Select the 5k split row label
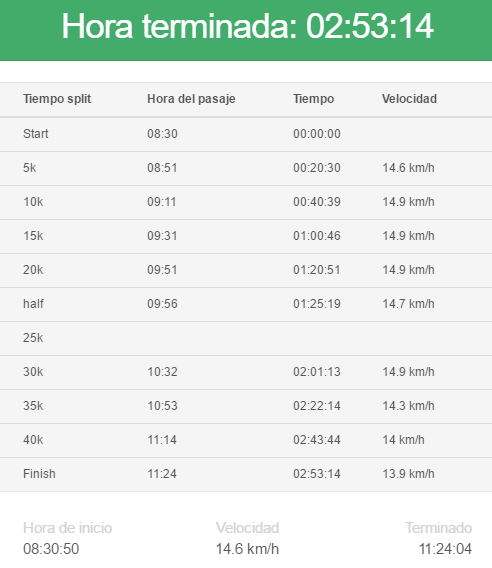This screenshot has width=492, height=568. [x=30, y=168]
